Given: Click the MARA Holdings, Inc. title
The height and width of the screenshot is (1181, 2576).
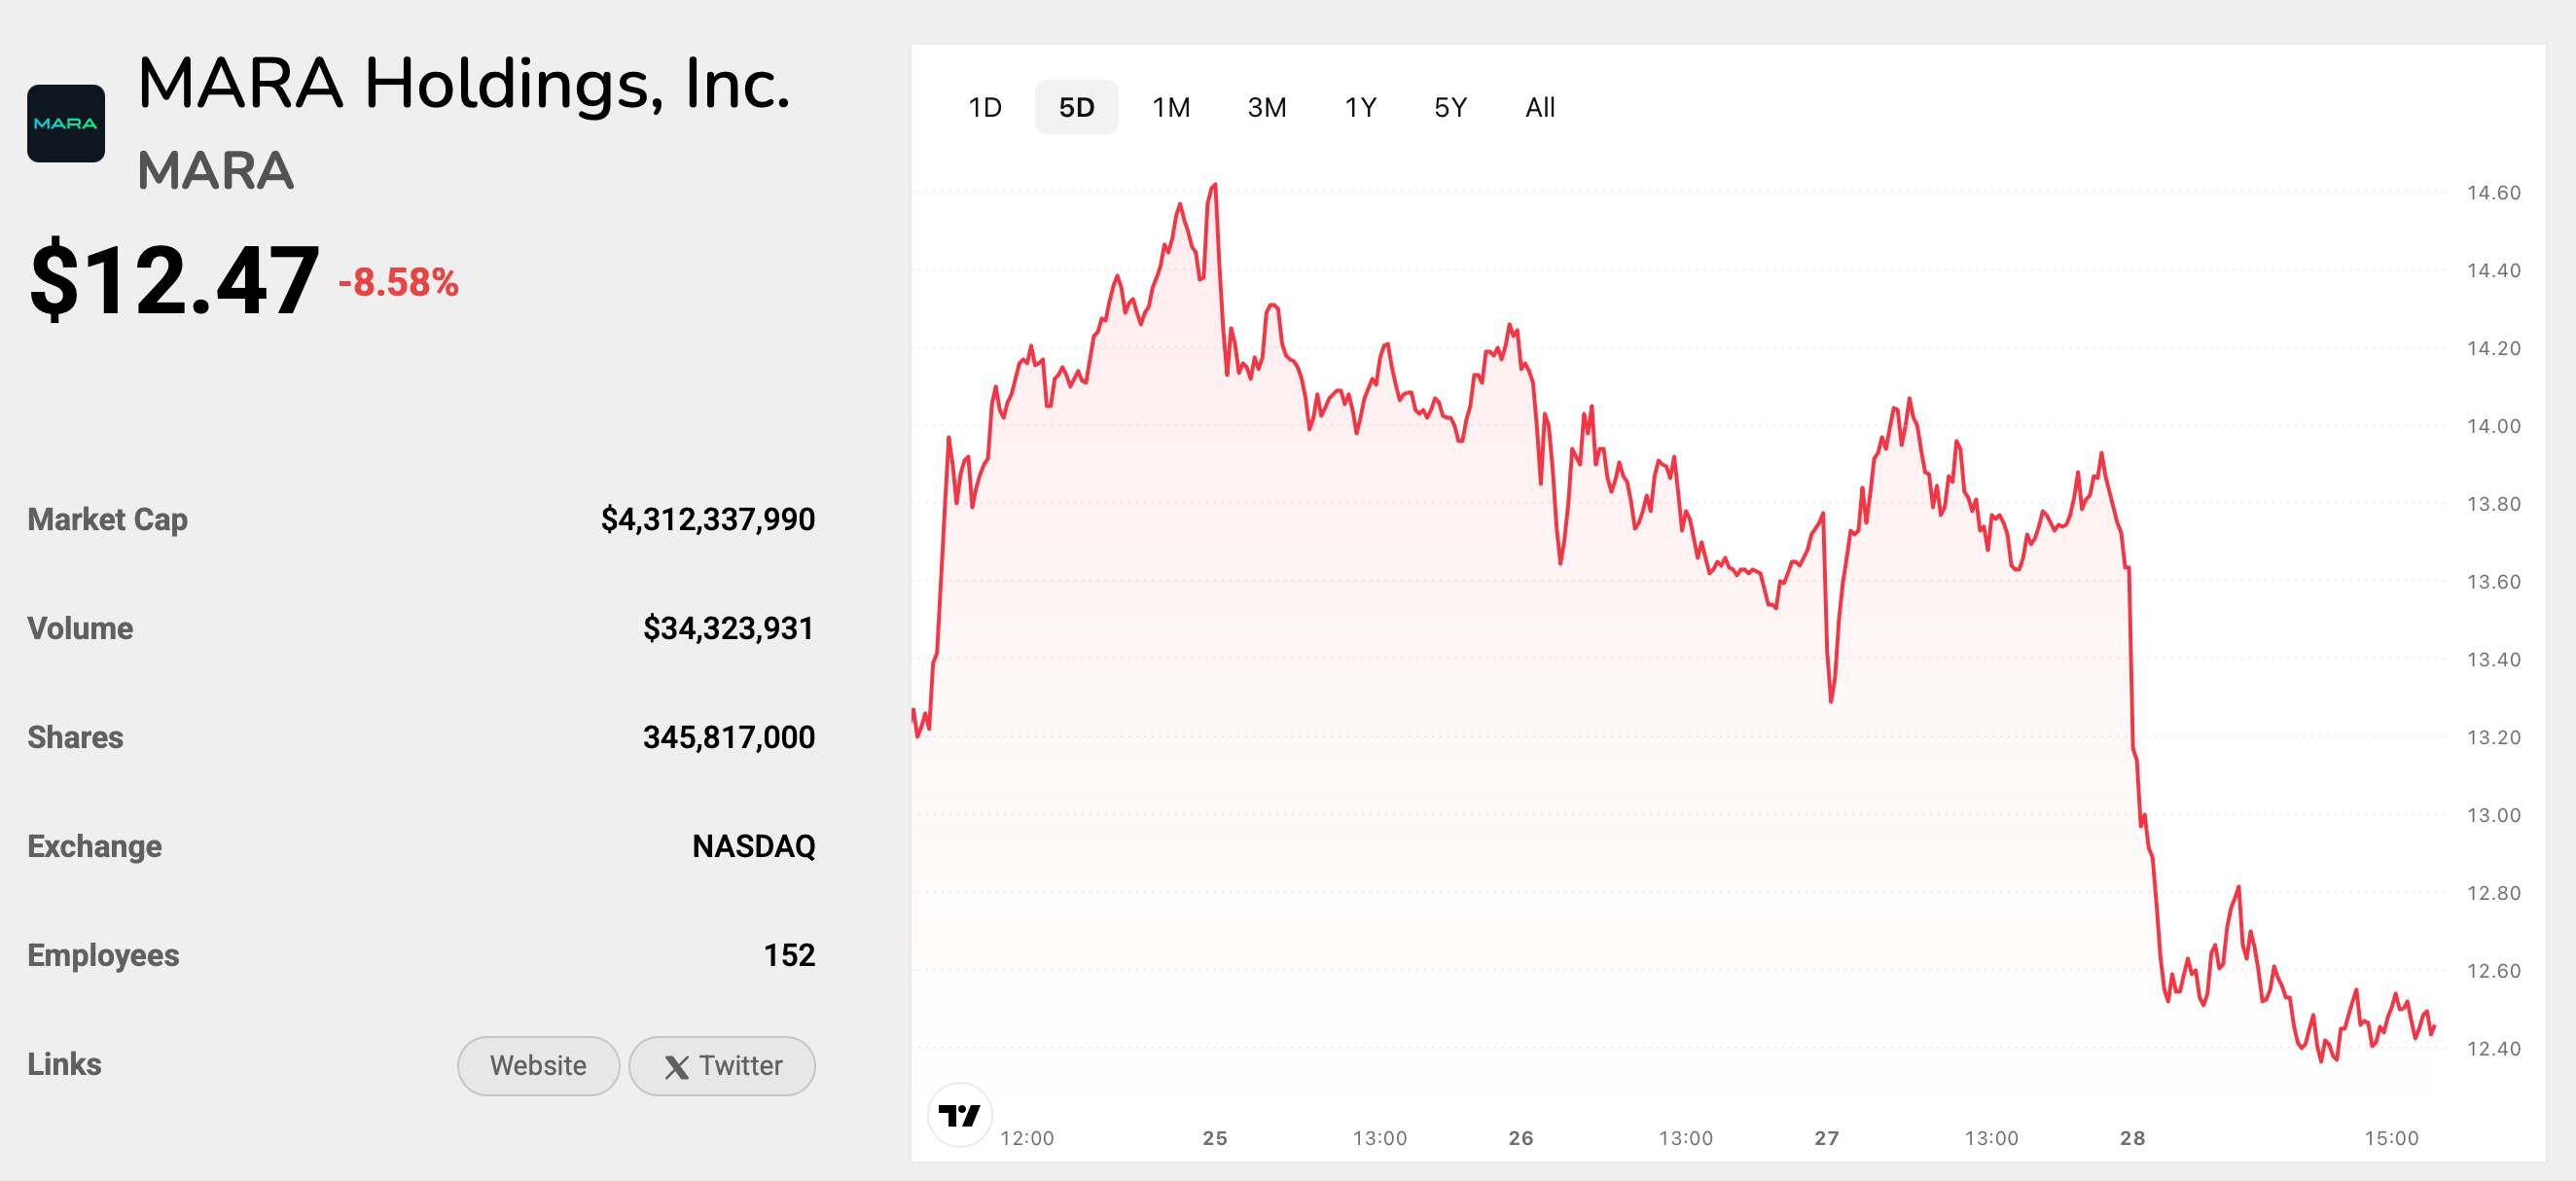Looking at the screenshot, I should pyautogui.click(x=464, y=84).
